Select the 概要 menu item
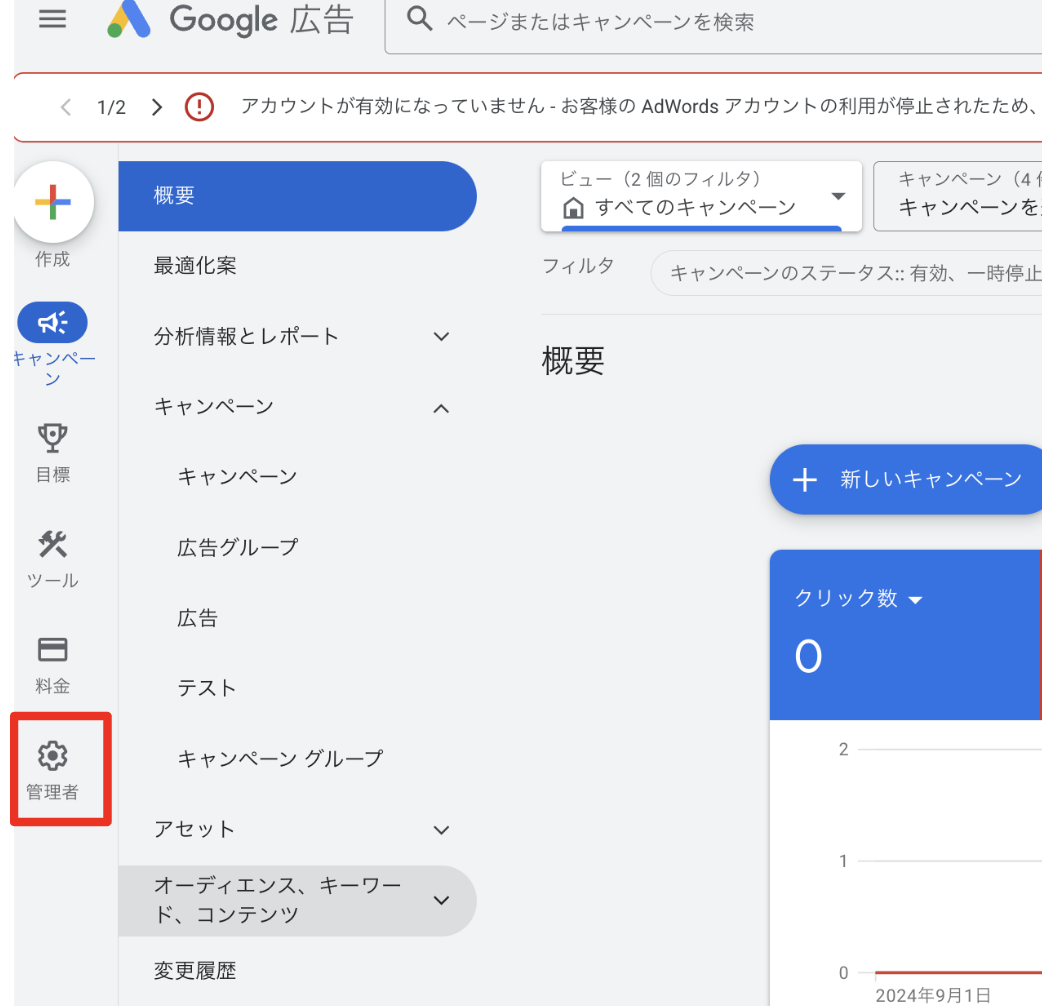The height and width of the screenshot is (1006, 1042). [297, 196]
